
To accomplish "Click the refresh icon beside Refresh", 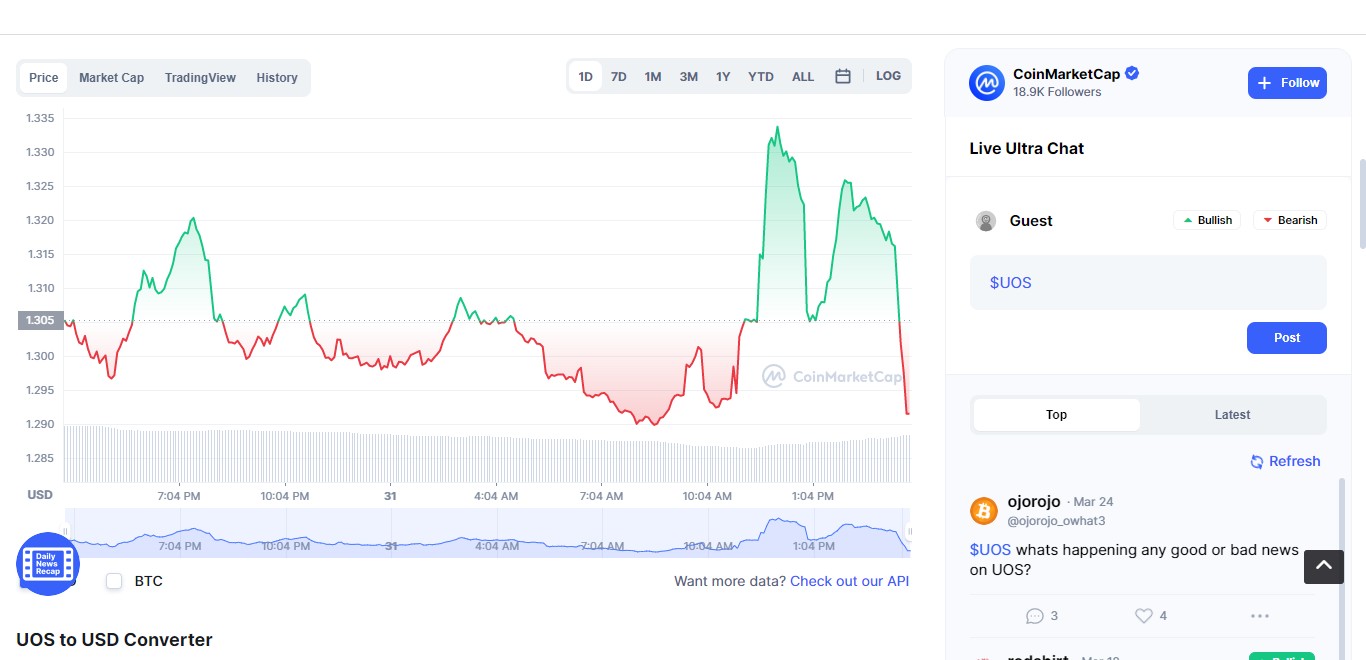I will tap(1257, 461).
